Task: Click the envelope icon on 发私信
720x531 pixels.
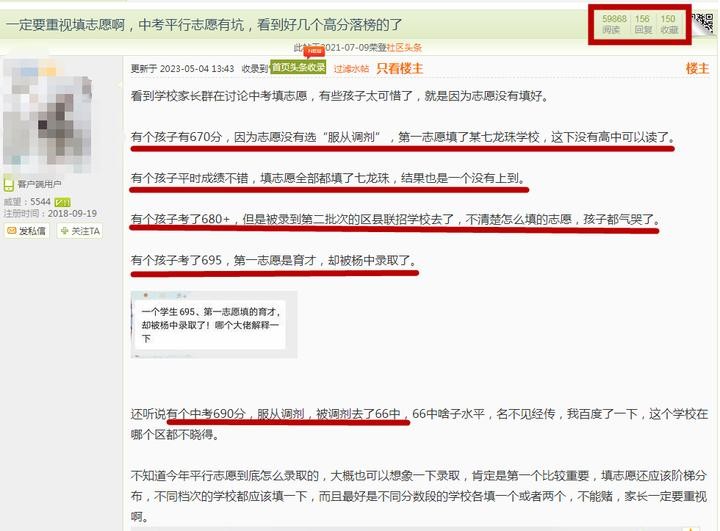Action: pos(11,231)
